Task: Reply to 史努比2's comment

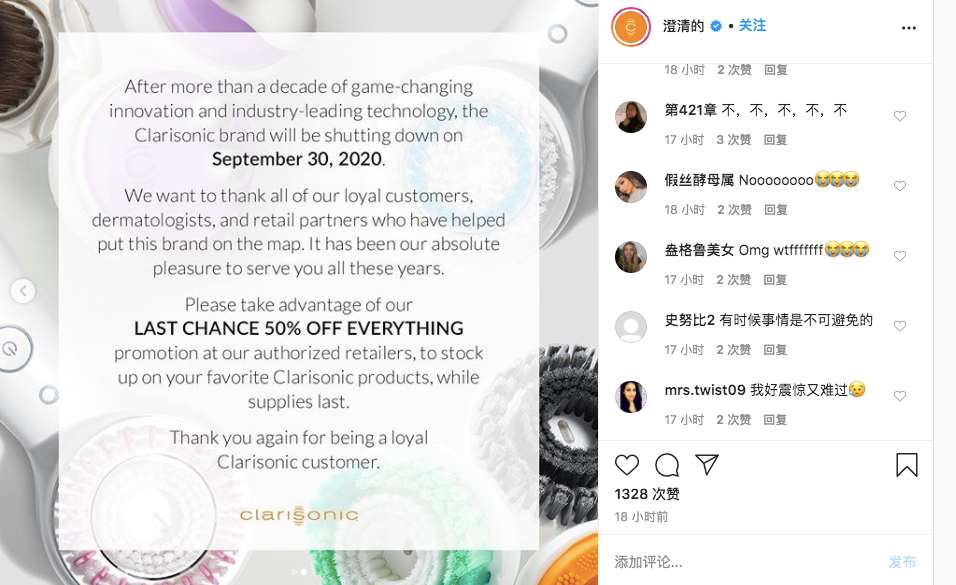Action: (x=776, y=350)
